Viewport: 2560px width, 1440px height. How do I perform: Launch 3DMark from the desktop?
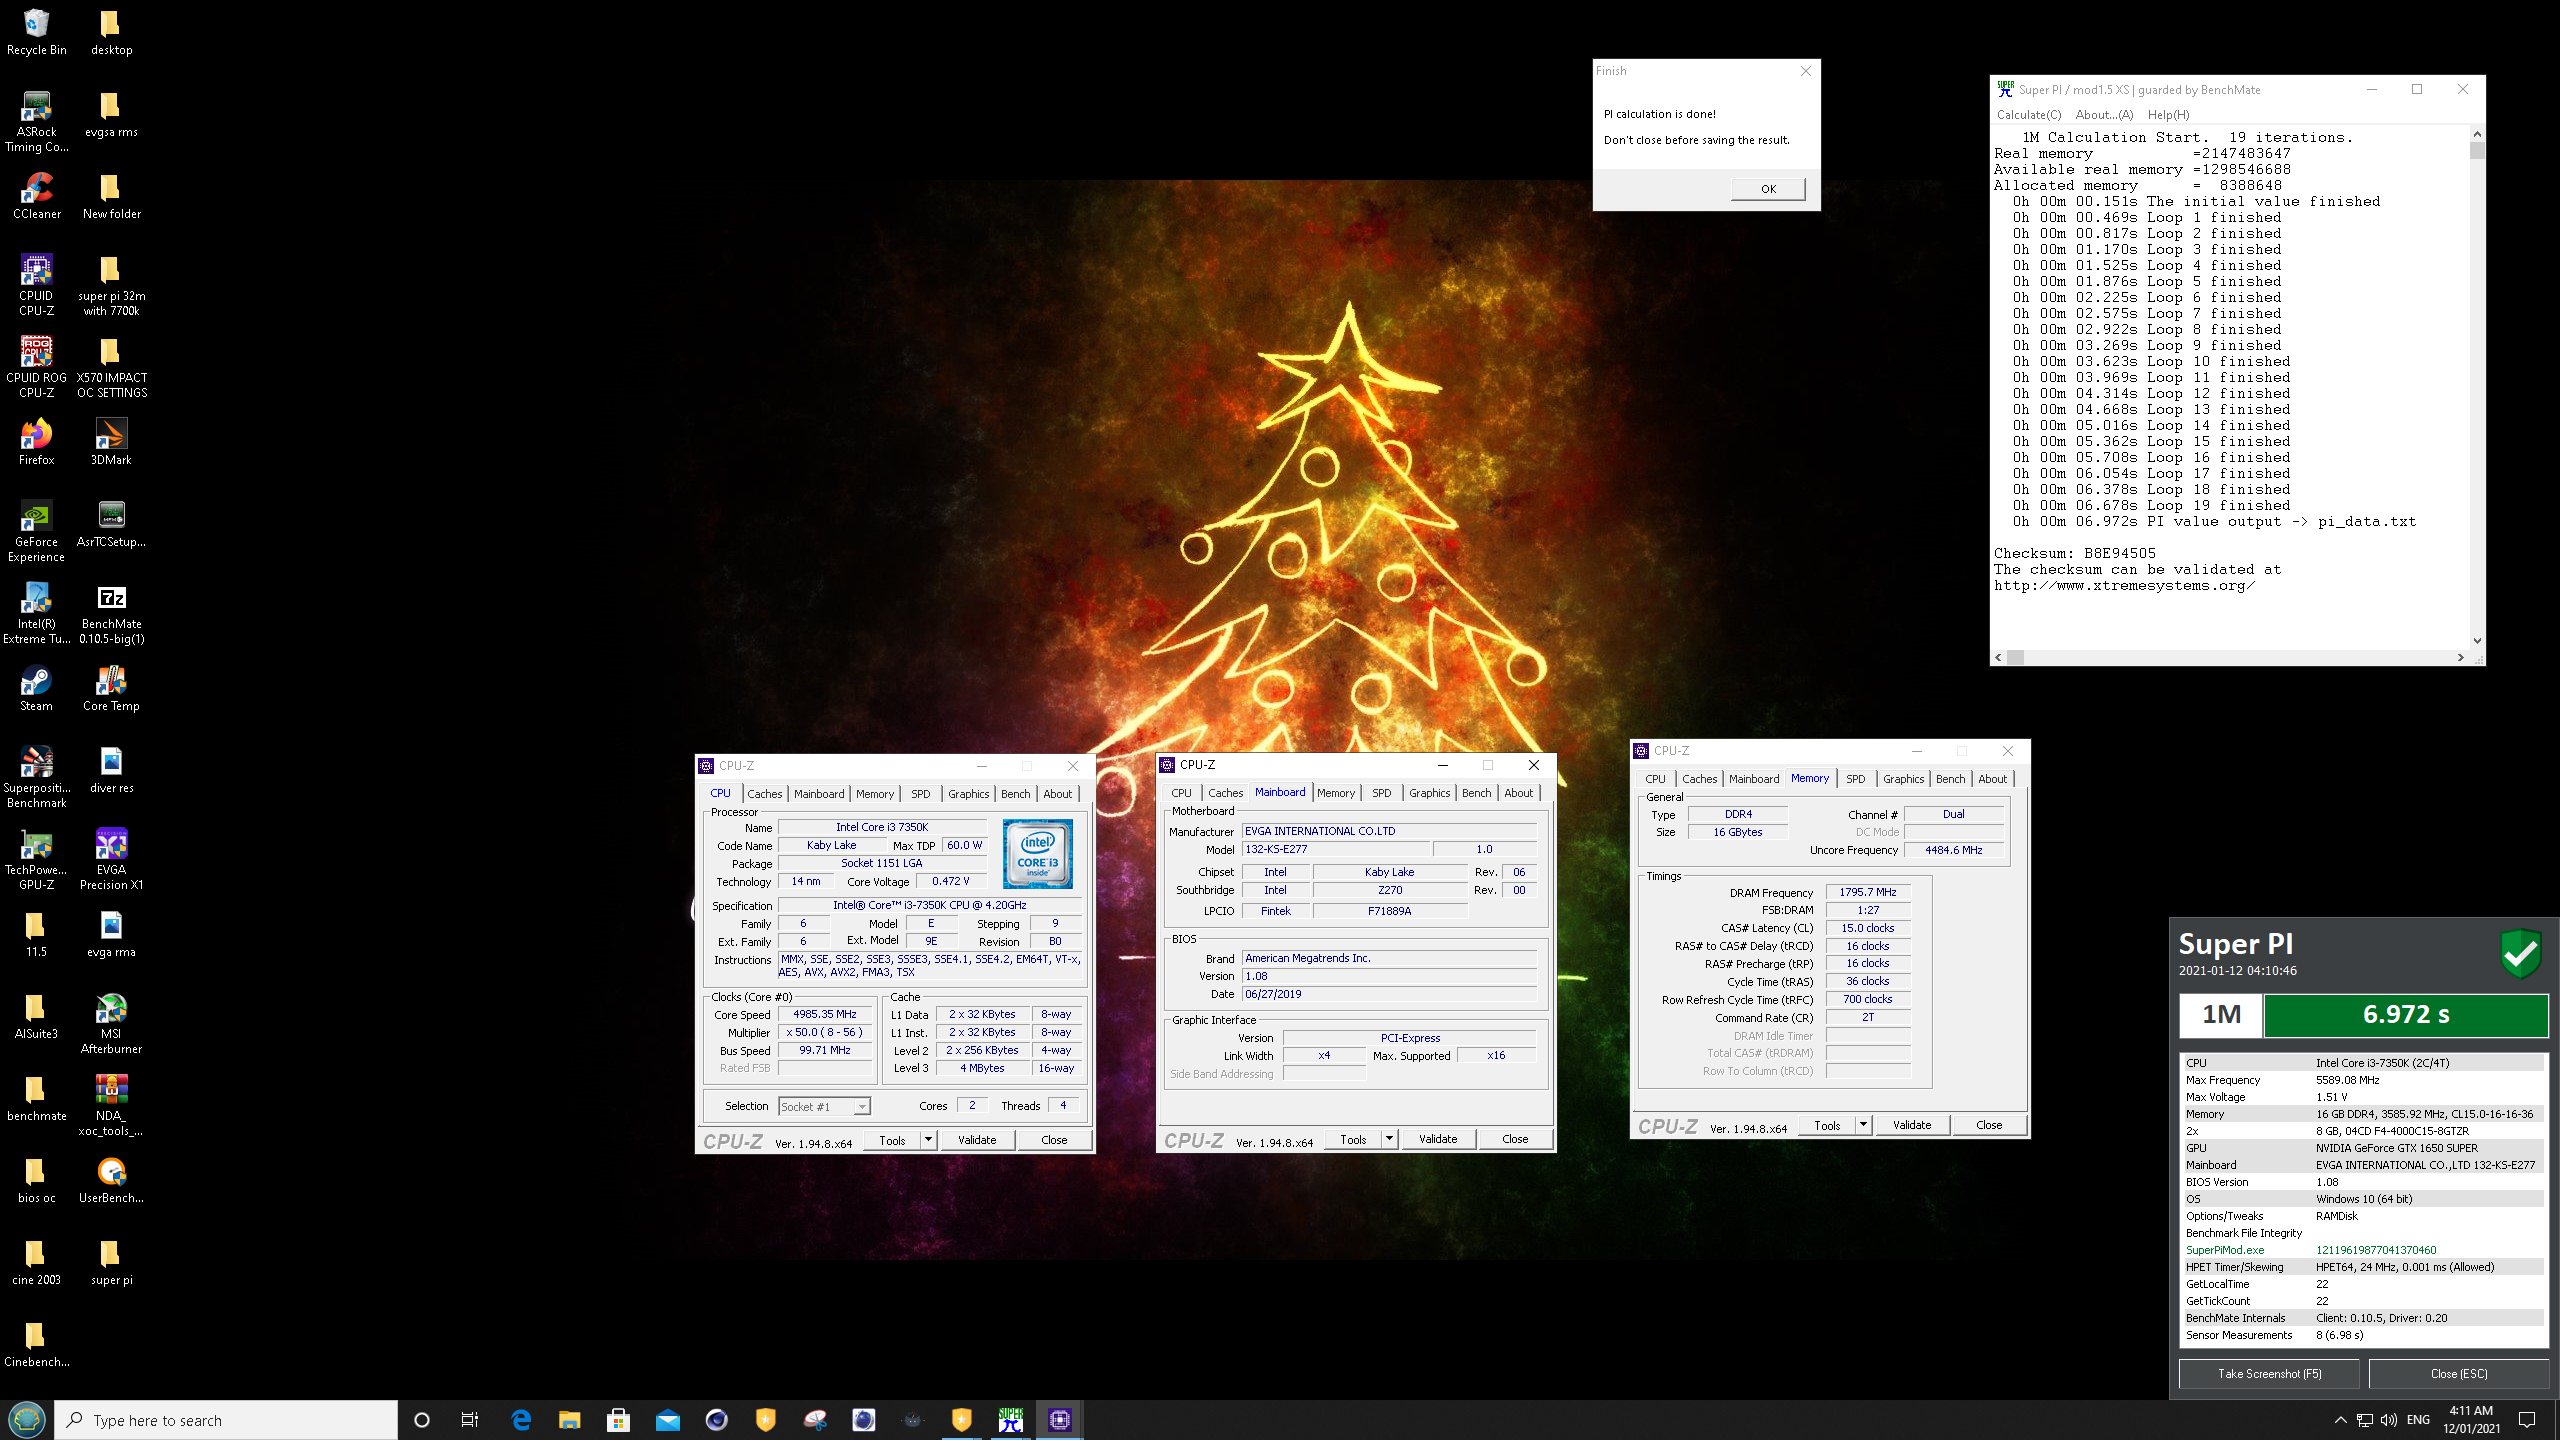click(111, 442)
